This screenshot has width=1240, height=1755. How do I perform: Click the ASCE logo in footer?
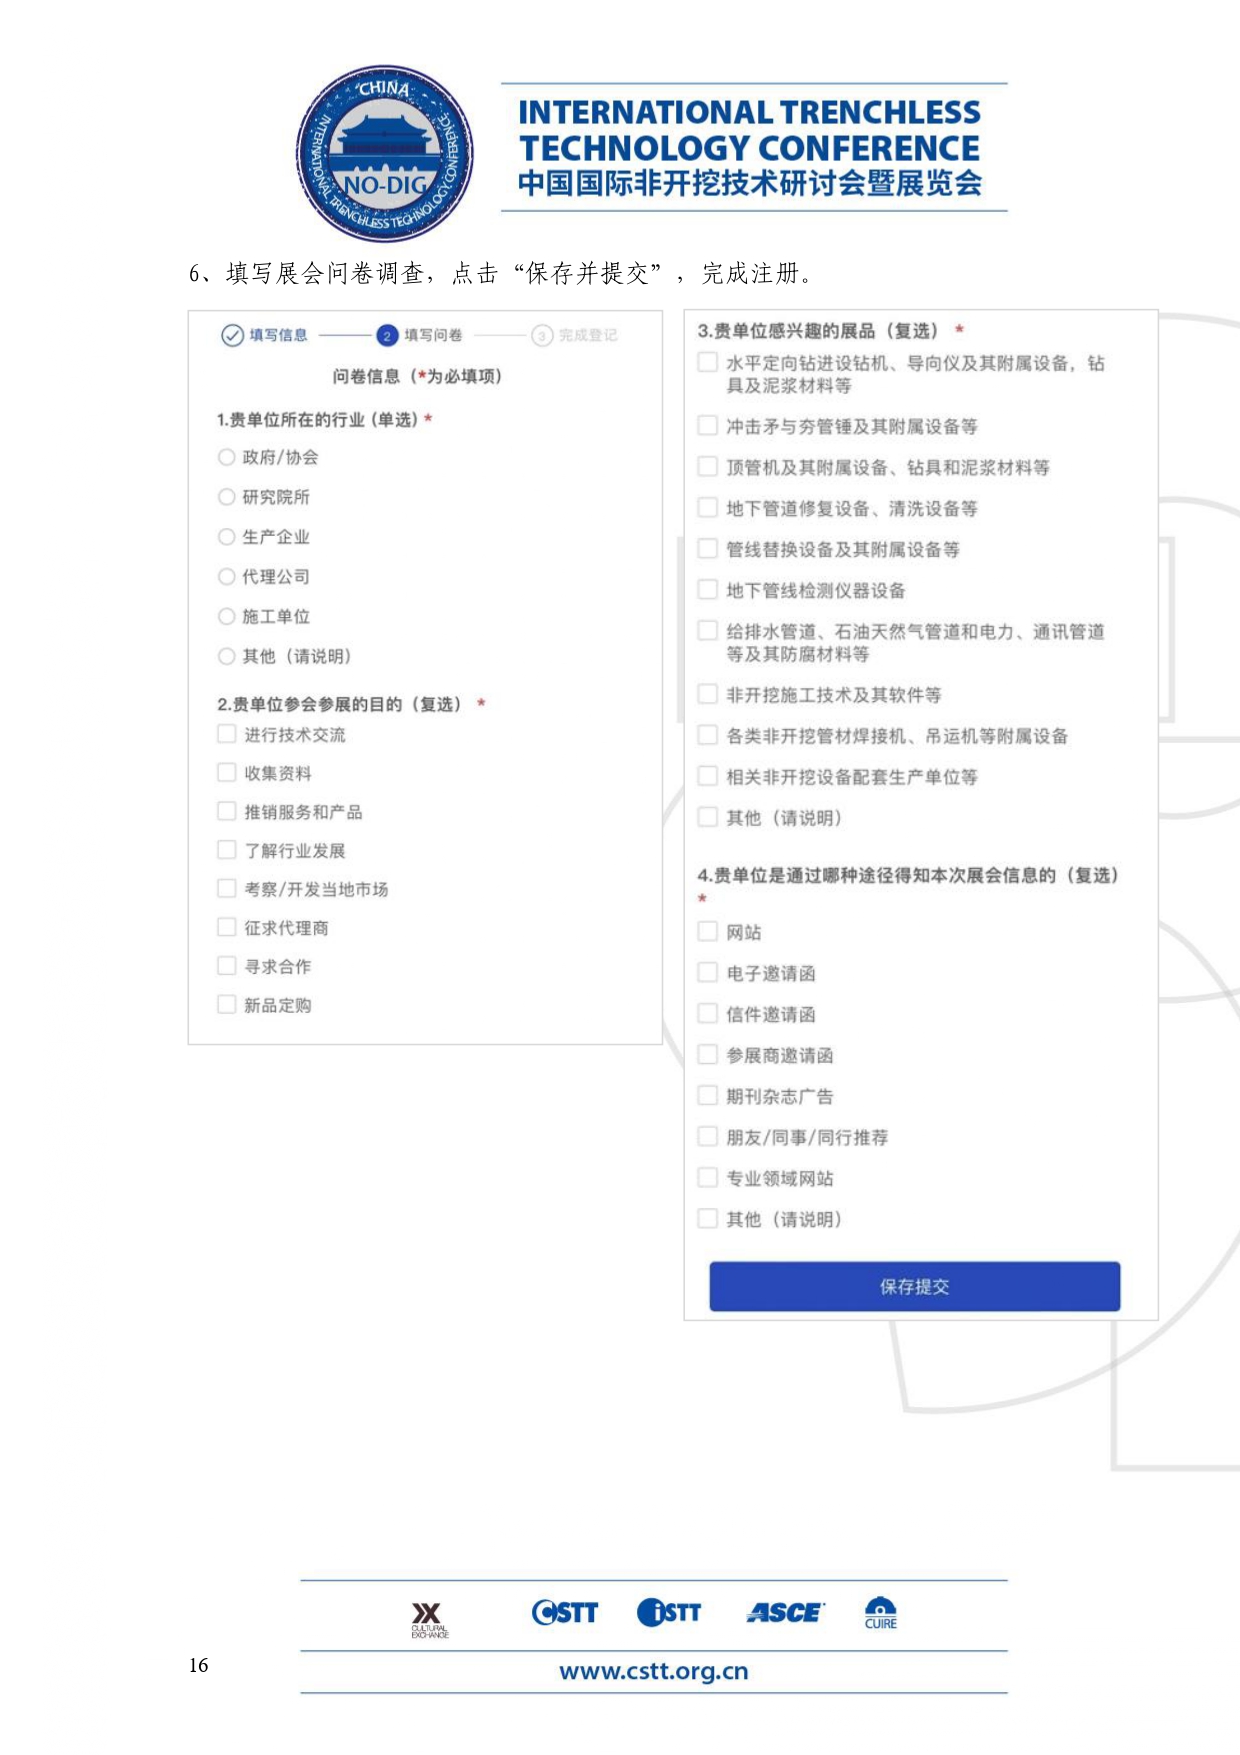784,1612
